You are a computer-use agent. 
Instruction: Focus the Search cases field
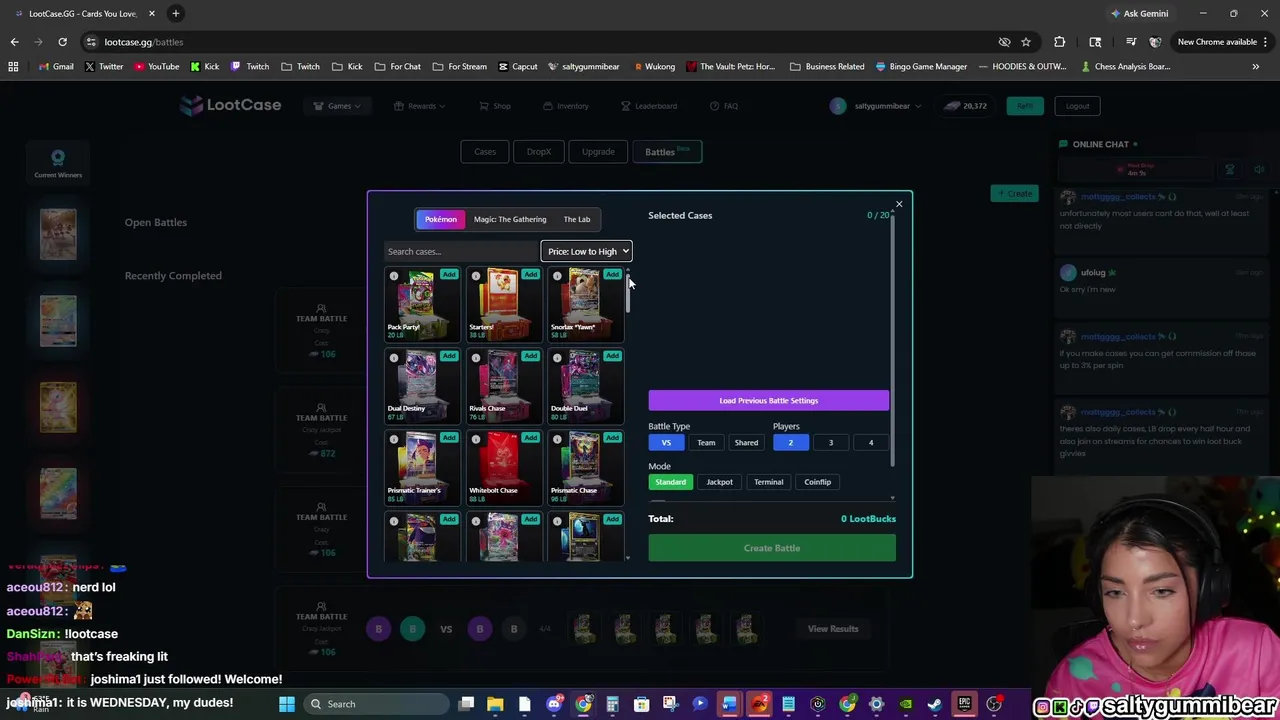[461, 252]
